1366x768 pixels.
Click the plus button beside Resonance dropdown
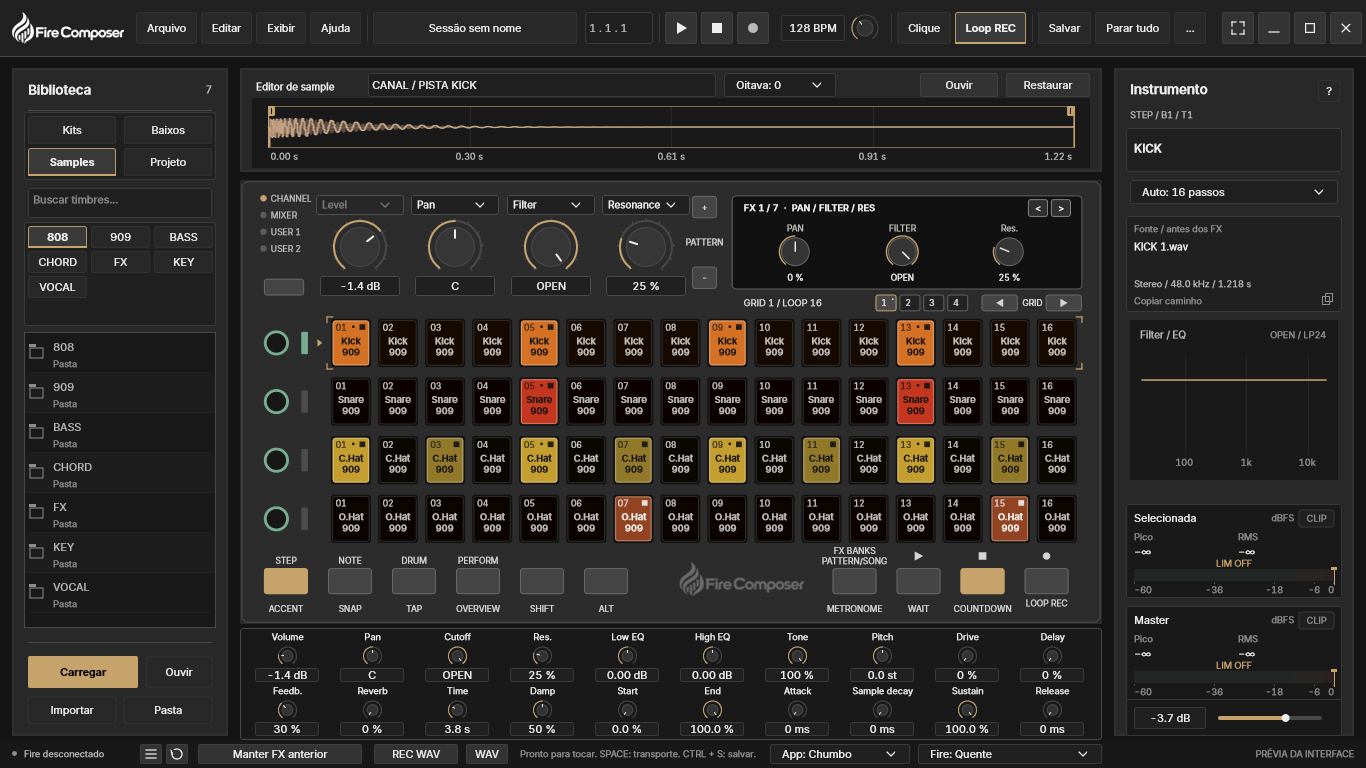(x=704, y=207)
